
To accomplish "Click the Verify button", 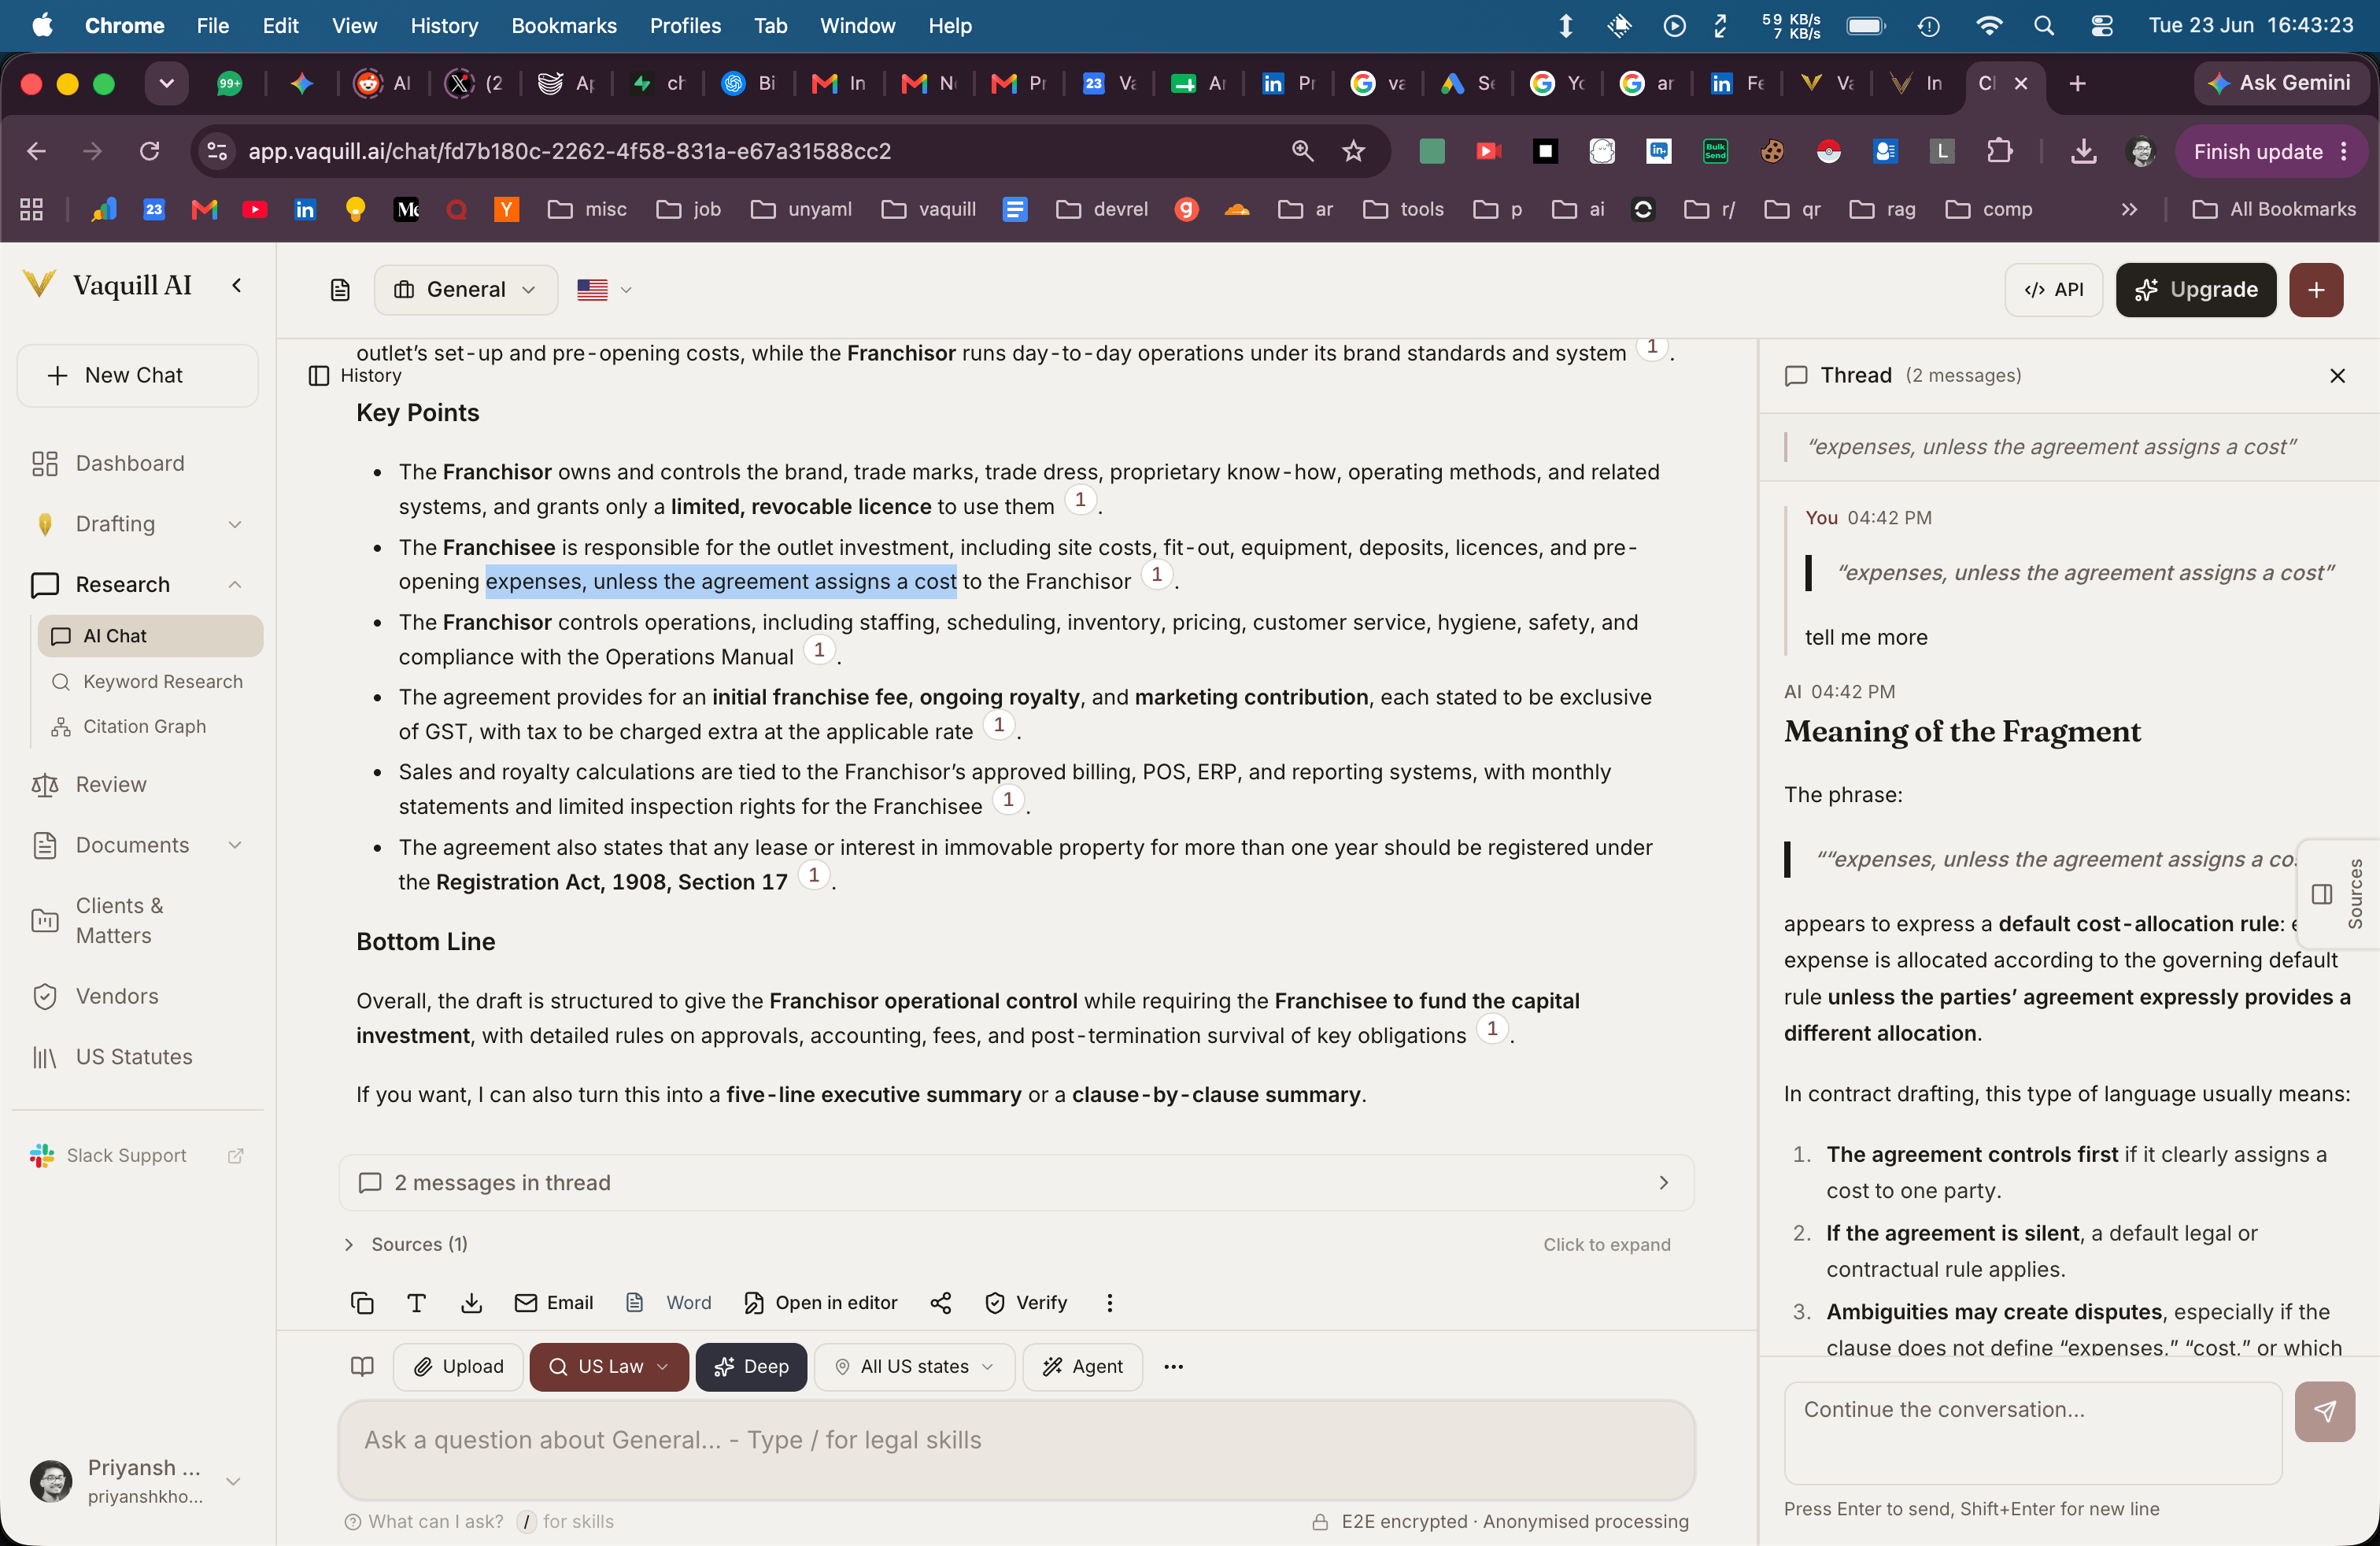I will (x=1026, y=1302).
